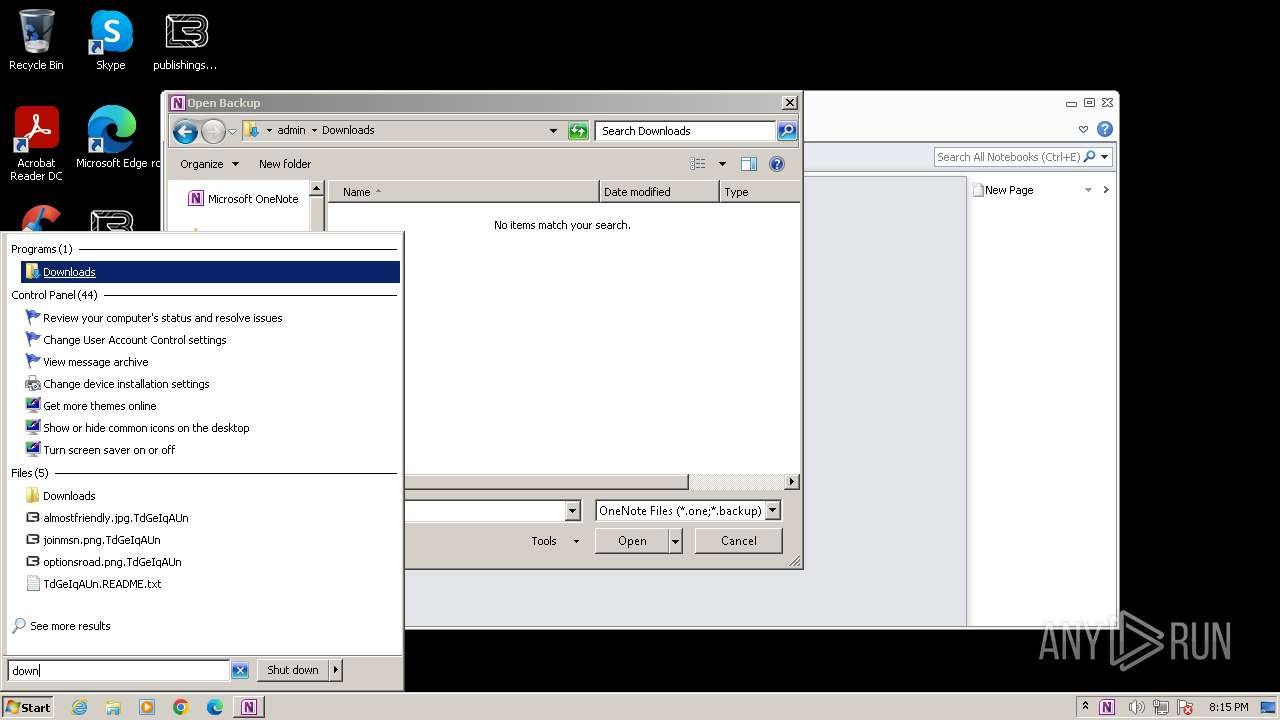Toggle the preview pane icon
This screenshot has width=1280, height=720.
pos(748,164)
